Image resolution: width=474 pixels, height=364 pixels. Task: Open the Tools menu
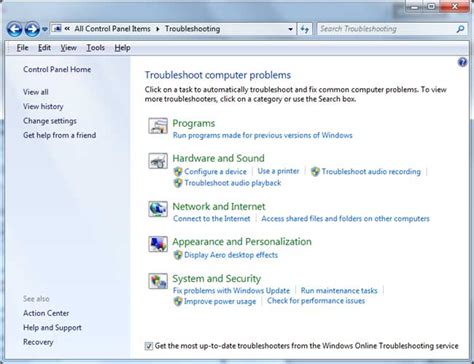coord(96,48)
